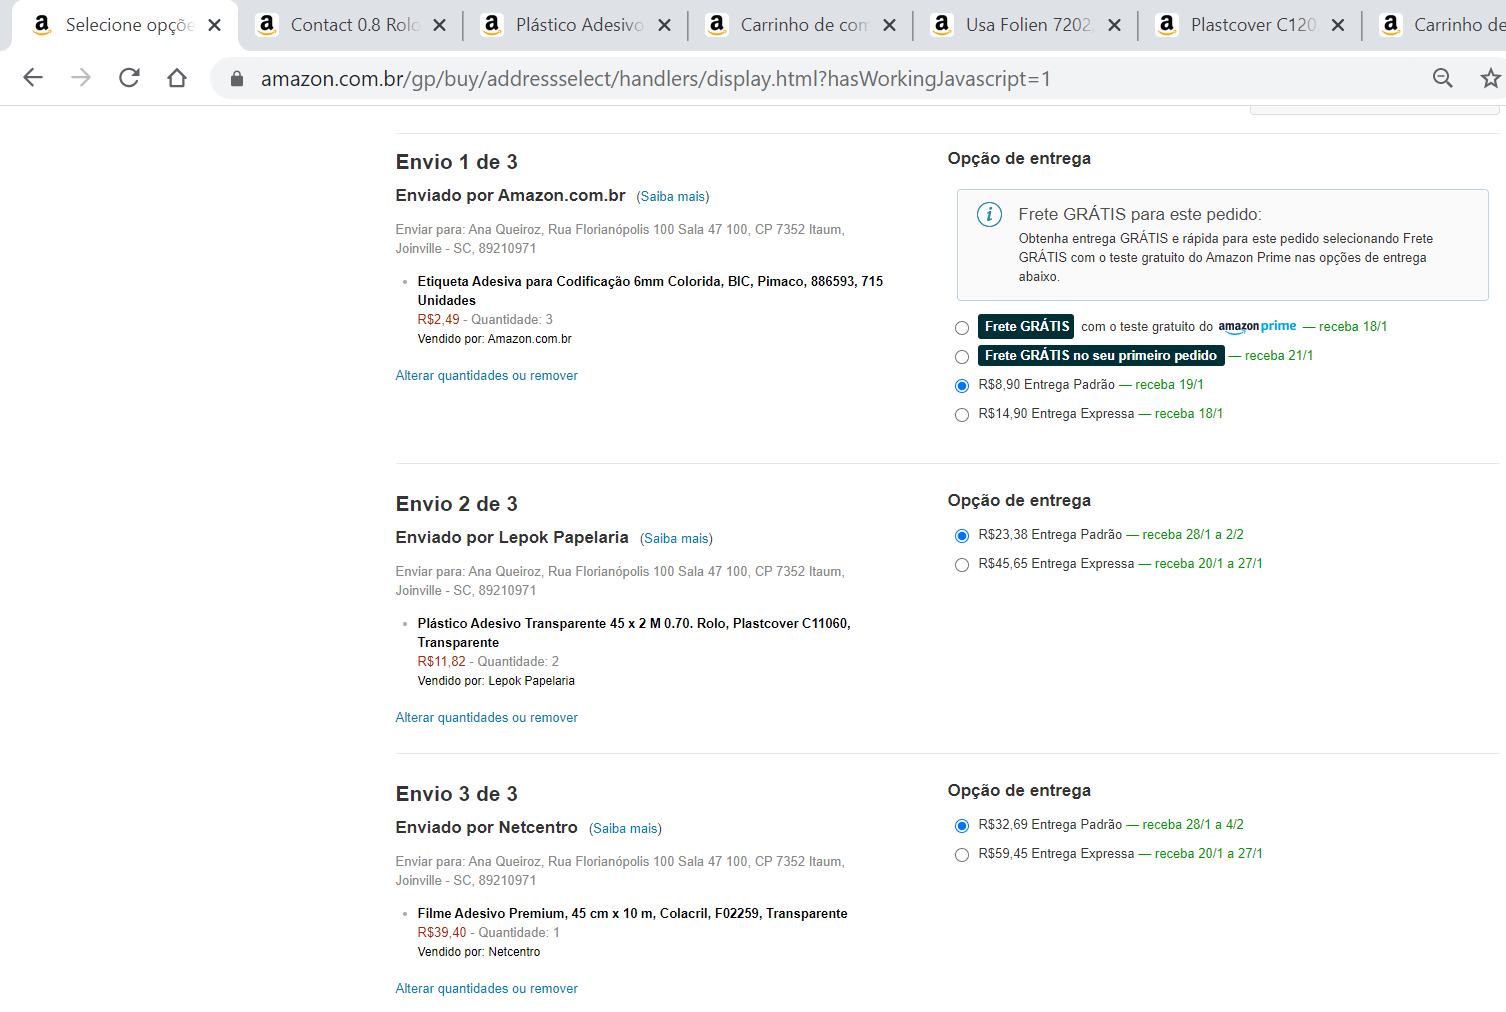The width and height of the screenshot is (1506, 1012).
Task: Close the 'Usa Folien 7202' tab
Action: tap(1115, 25)
